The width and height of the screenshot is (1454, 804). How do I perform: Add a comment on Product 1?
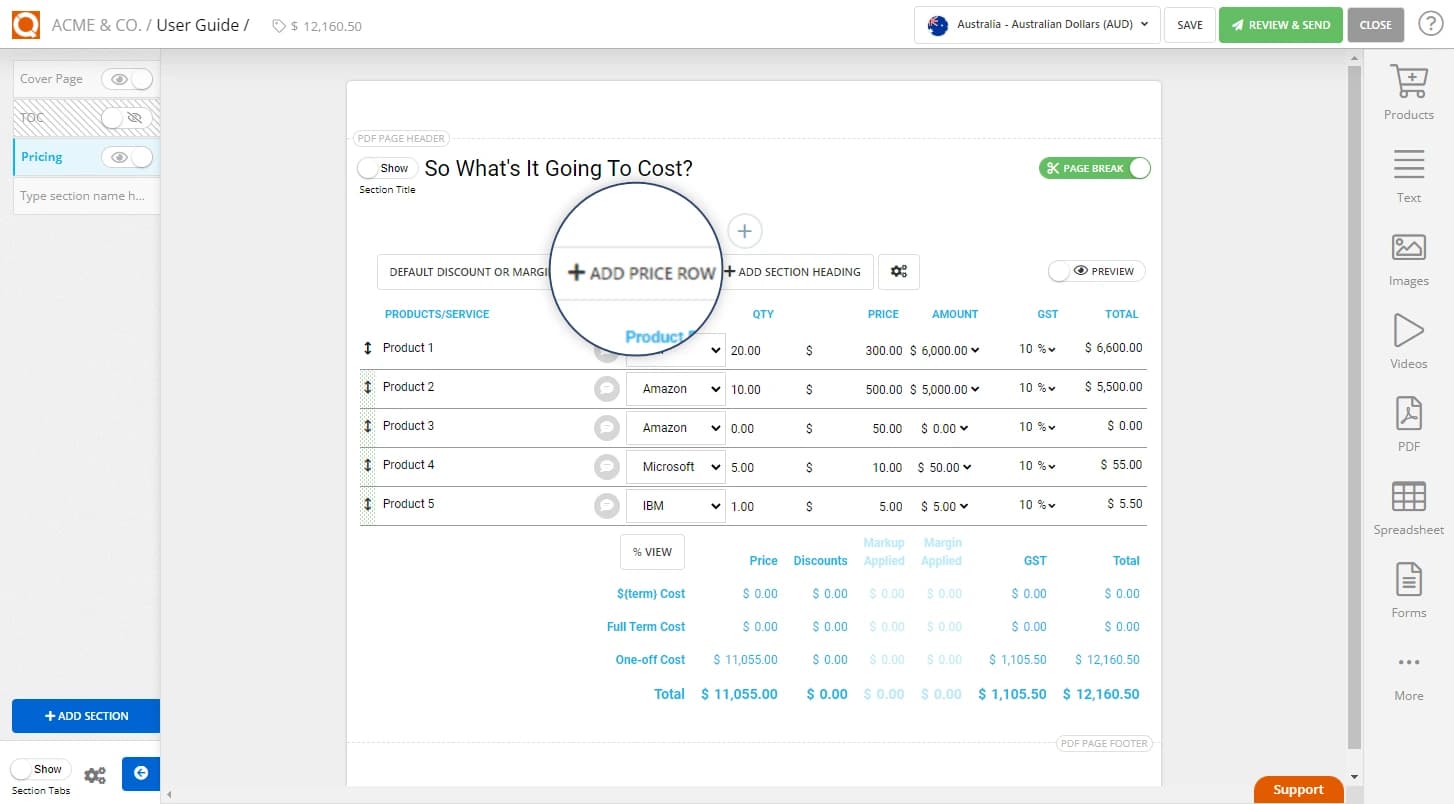point(607,350)
